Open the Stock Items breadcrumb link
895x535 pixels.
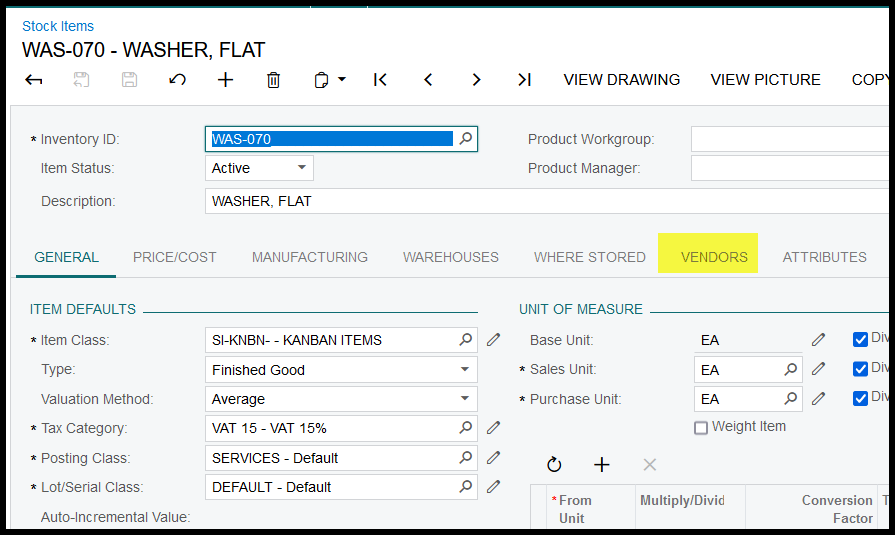[x=58, y=27]
